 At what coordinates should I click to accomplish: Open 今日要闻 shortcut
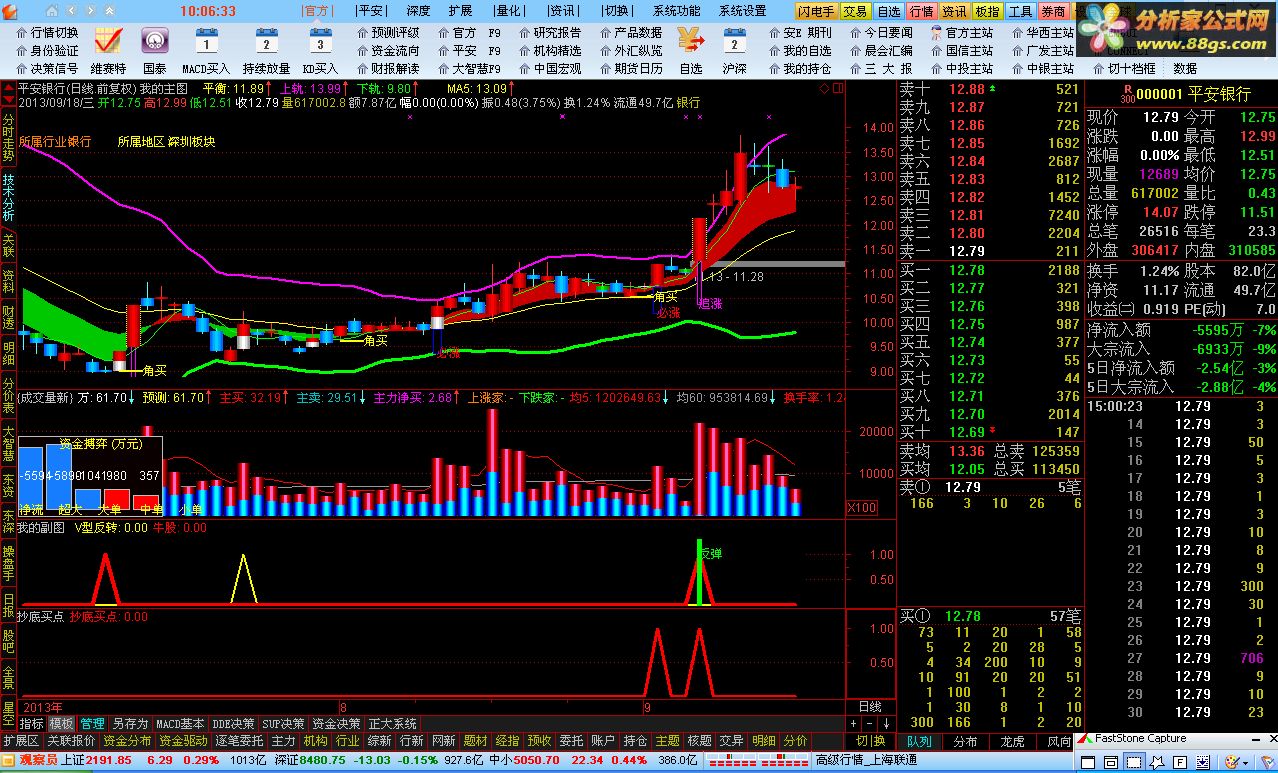click(x=882, y=33)
